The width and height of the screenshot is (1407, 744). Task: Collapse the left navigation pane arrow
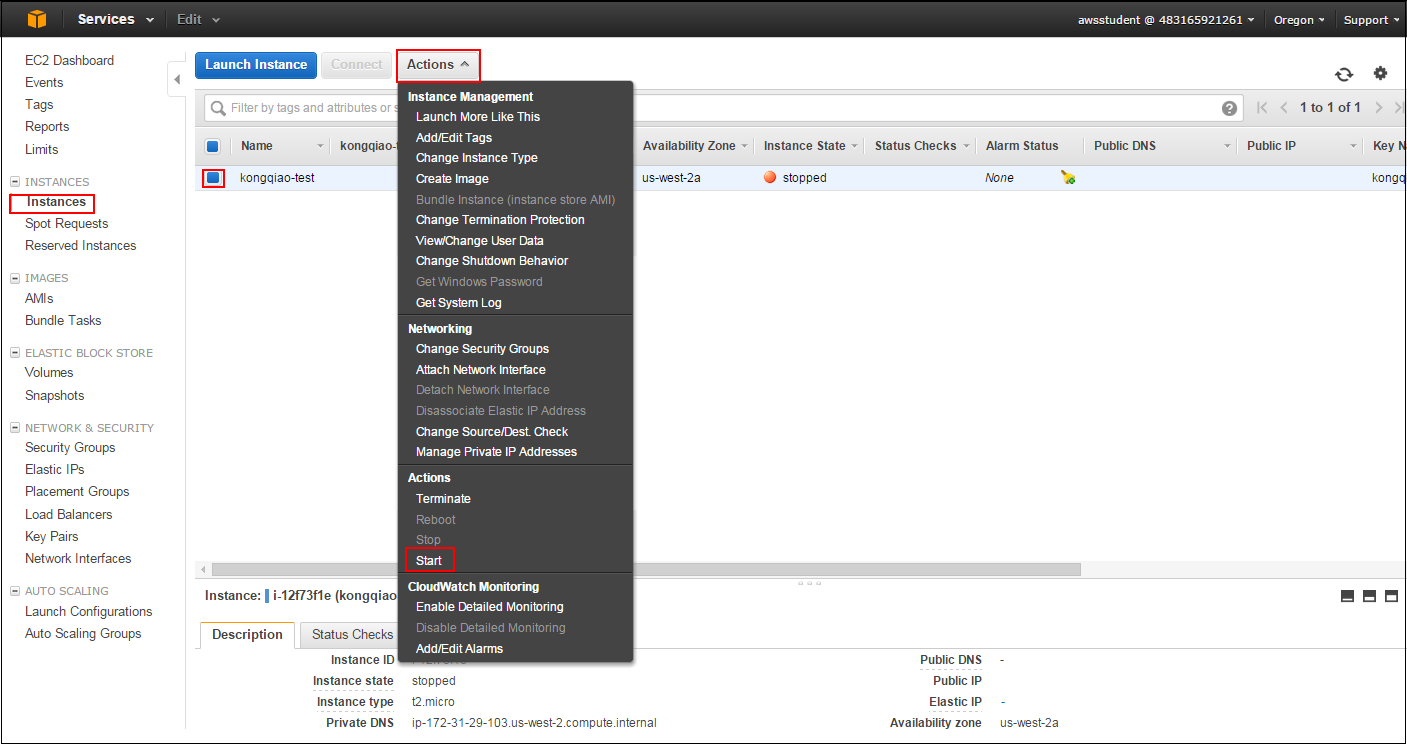[177, 79]
